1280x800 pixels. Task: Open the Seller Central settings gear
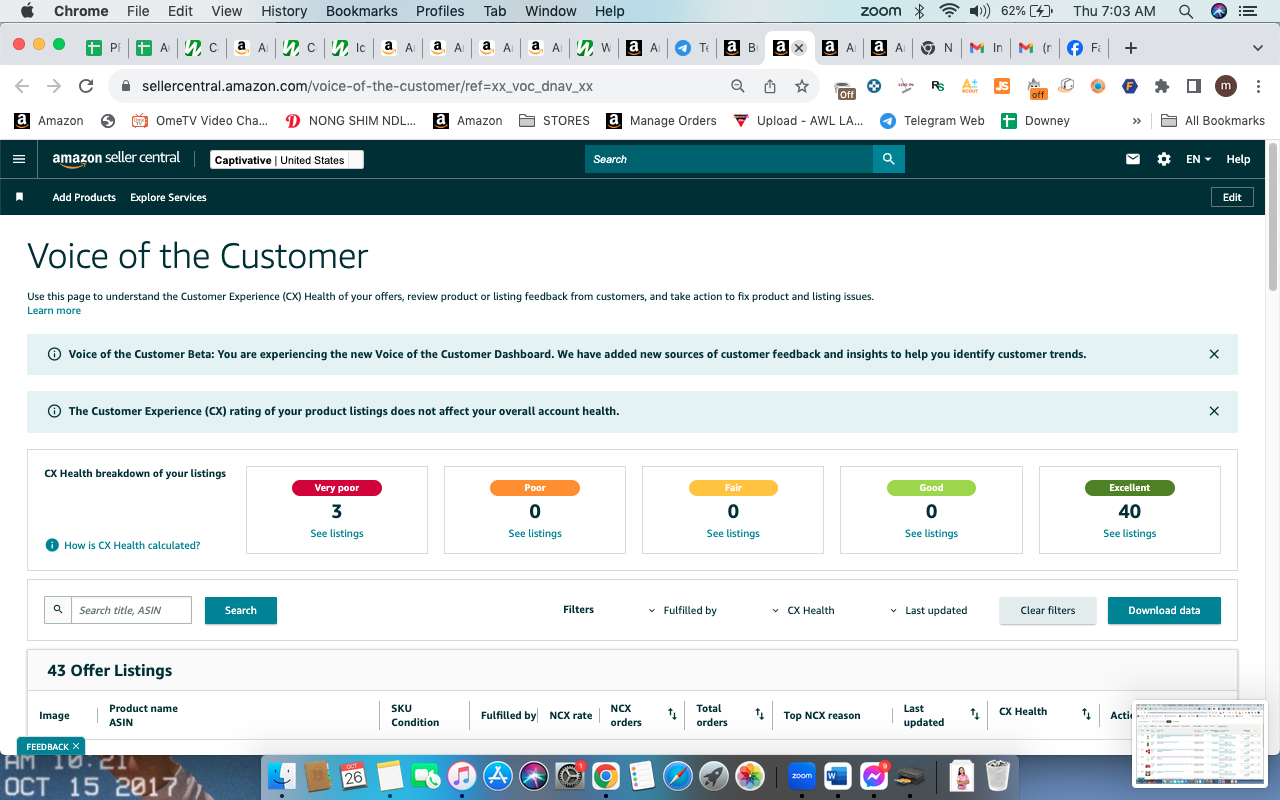tap(1164, 159)
